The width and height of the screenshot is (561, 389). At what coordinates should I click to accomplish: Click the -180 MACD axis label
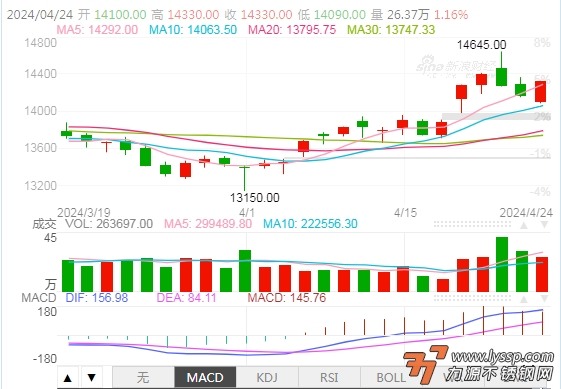tap(45, 359)
